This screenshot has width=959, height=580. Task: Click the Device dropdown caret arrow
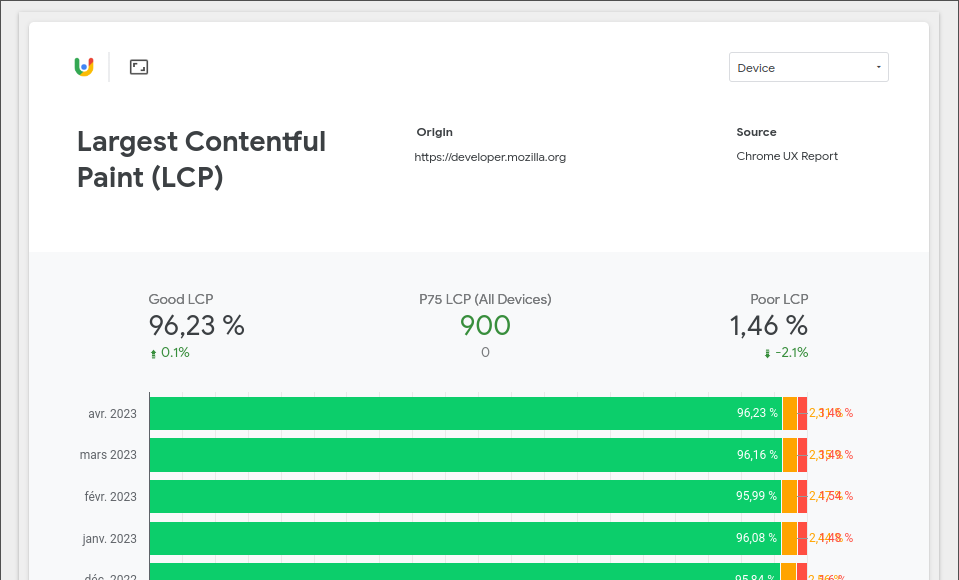pos(880,67)
